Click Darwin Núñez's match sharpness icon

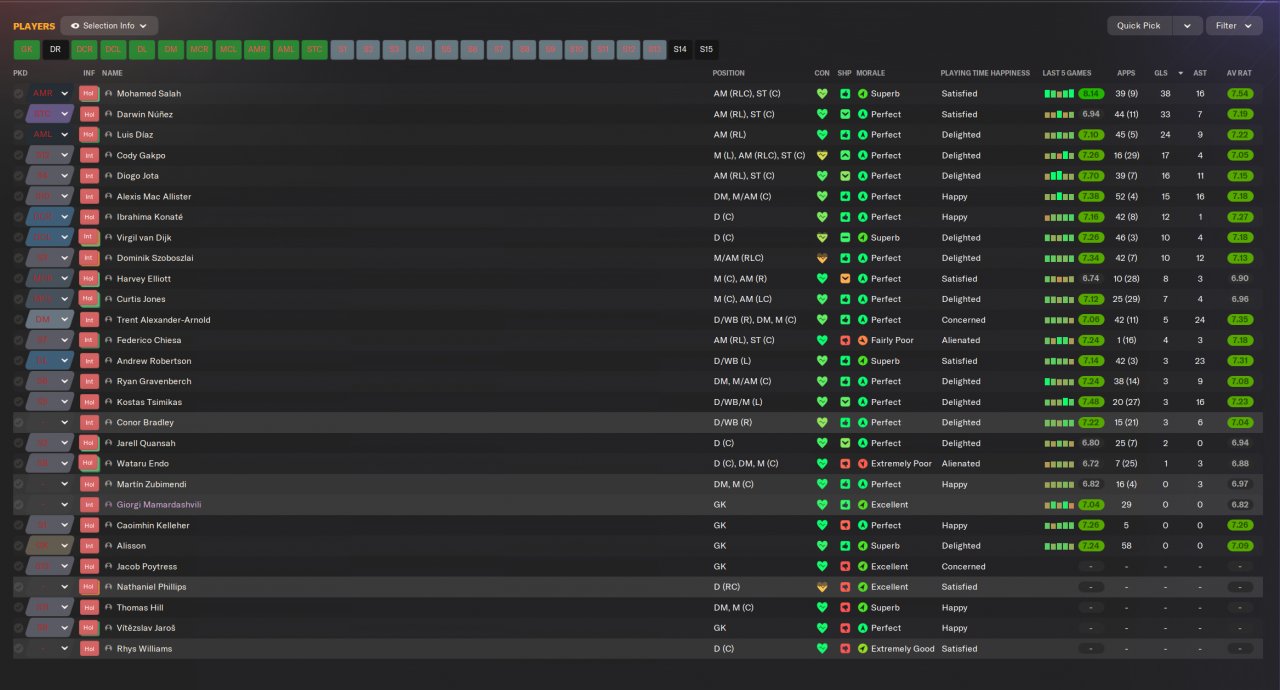[x=845, y=114]
